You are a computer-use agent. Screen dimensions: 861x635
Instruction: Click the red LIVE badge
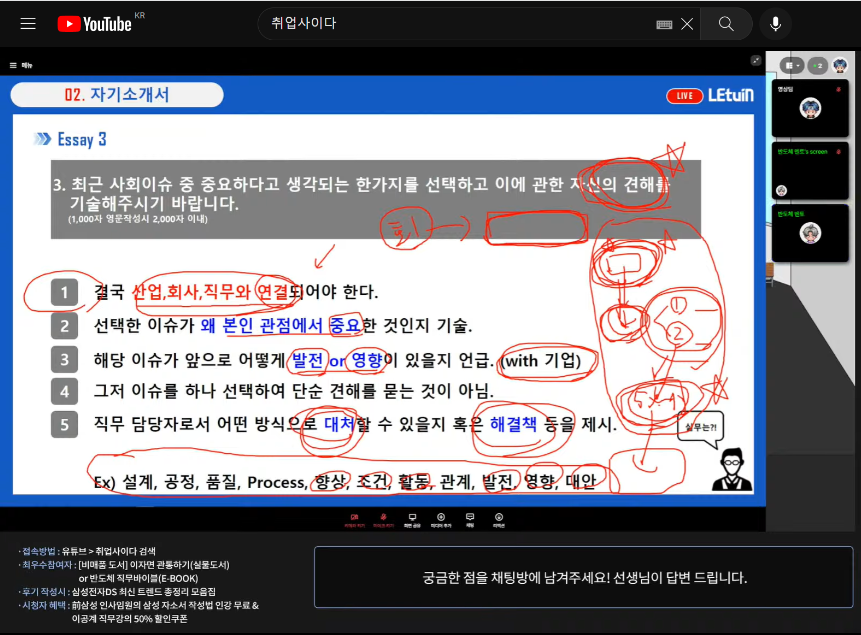684,96
